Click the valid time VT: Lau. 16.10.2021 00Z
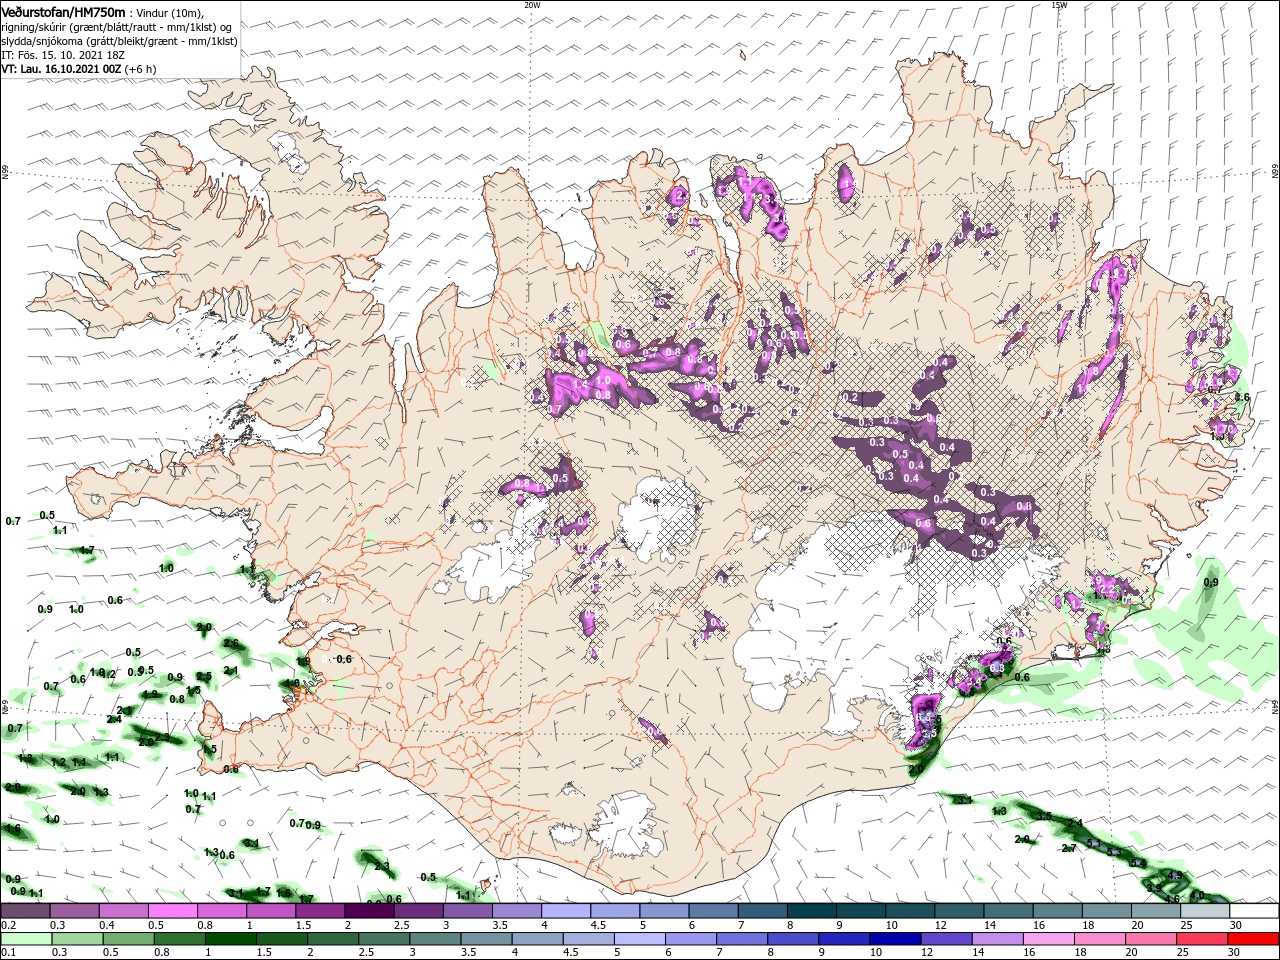 61,69
